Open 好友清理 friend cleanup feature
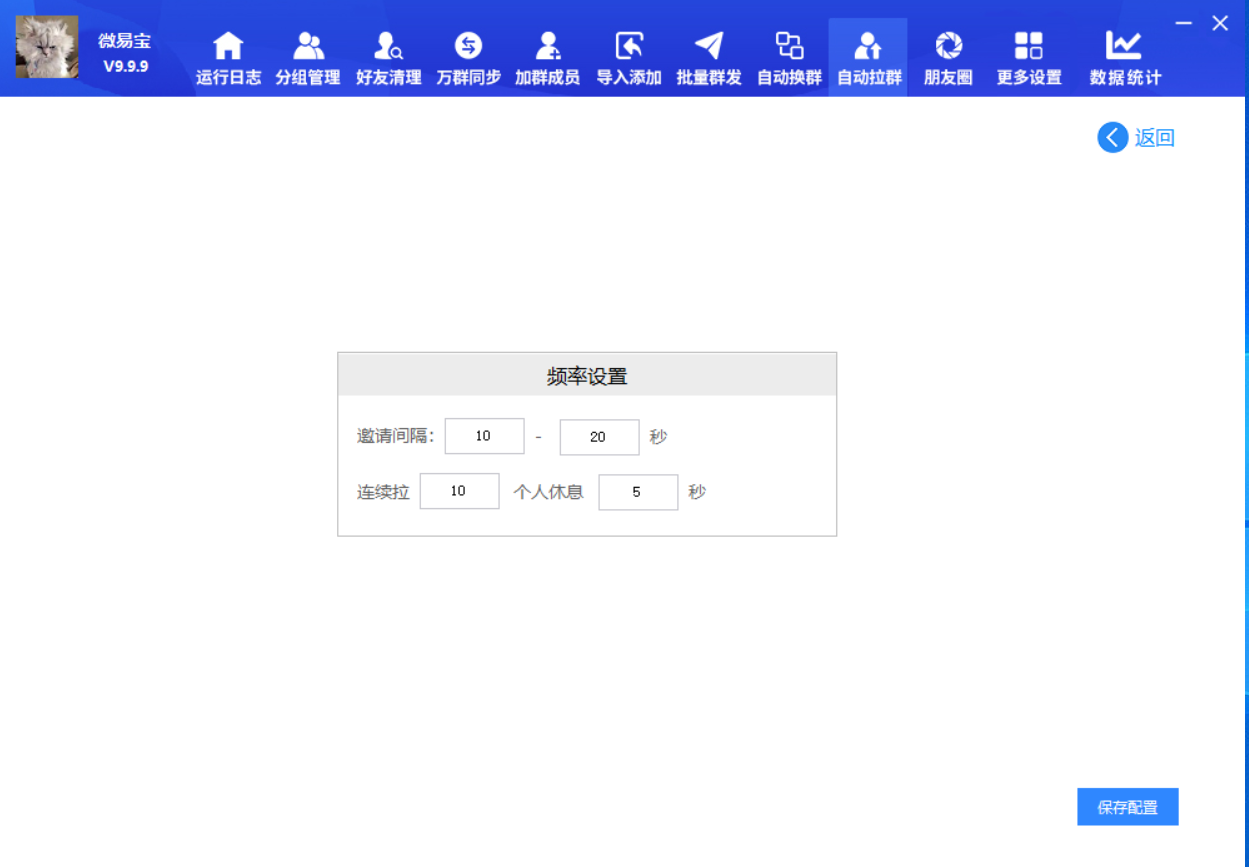1249x867 pixels. [x=387, y=55]
